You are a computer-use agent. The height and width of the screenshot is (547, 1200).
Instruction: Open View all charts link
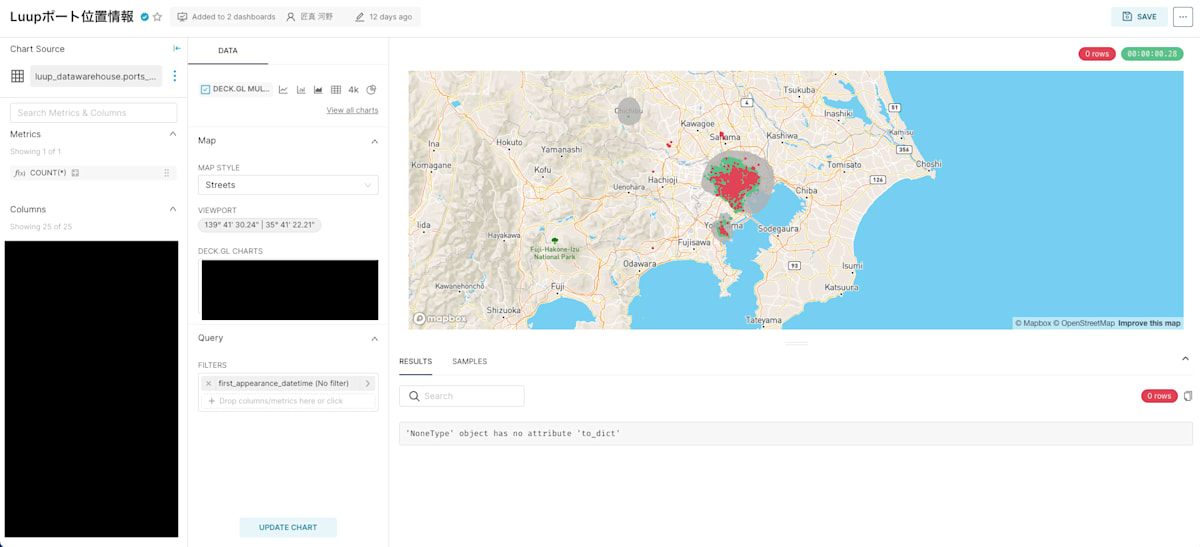[x=352, y=110]
